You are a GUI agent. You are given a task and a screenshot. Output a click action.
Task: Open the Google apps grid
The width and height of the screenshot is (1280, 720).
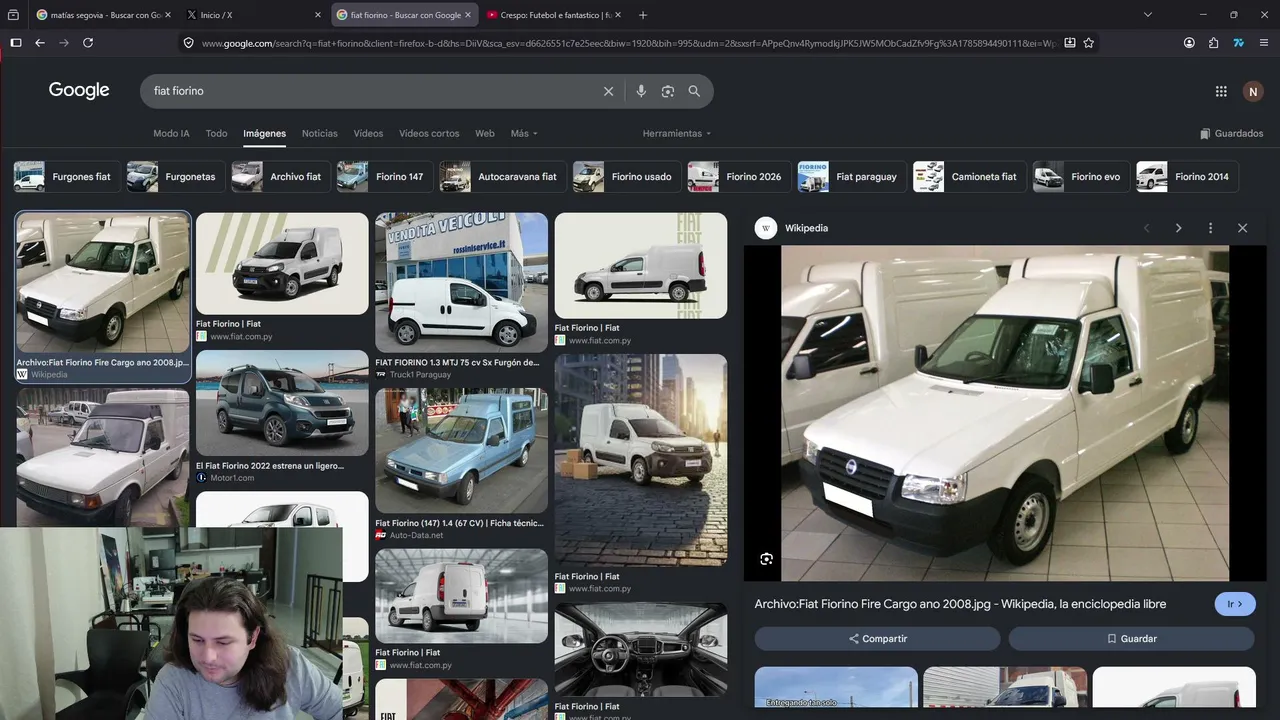click(x=1221, y=91)
